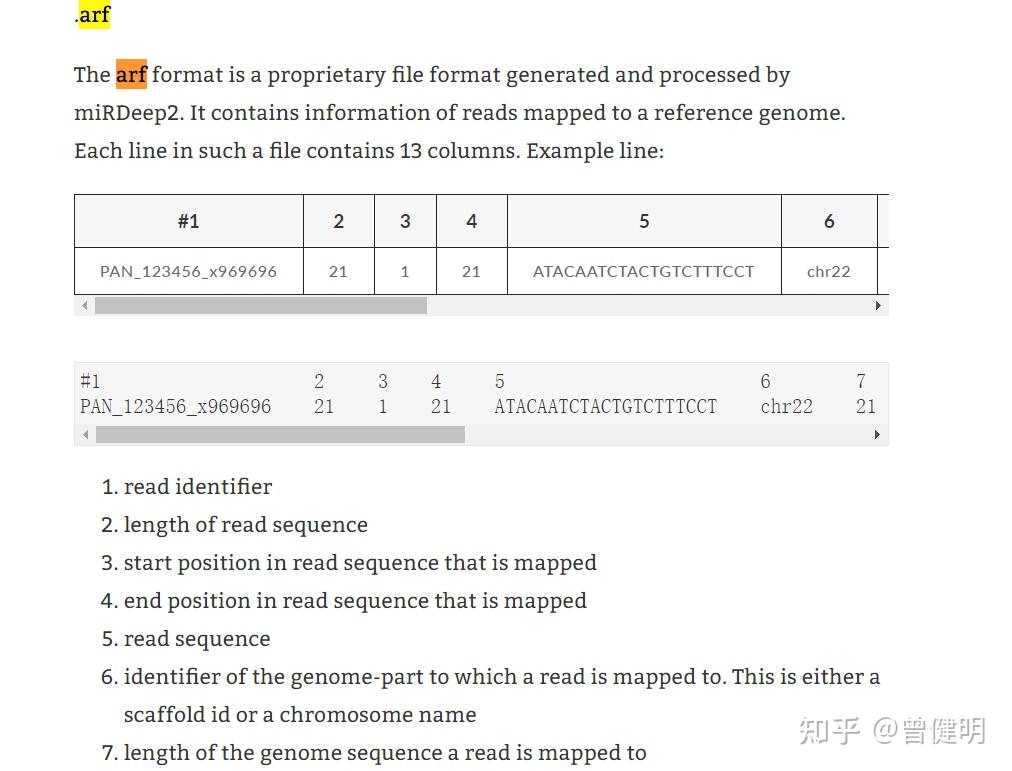Click right arrow of table's horizontal scrollbar
1012x771 pixels.
click(x=878, y=306)
